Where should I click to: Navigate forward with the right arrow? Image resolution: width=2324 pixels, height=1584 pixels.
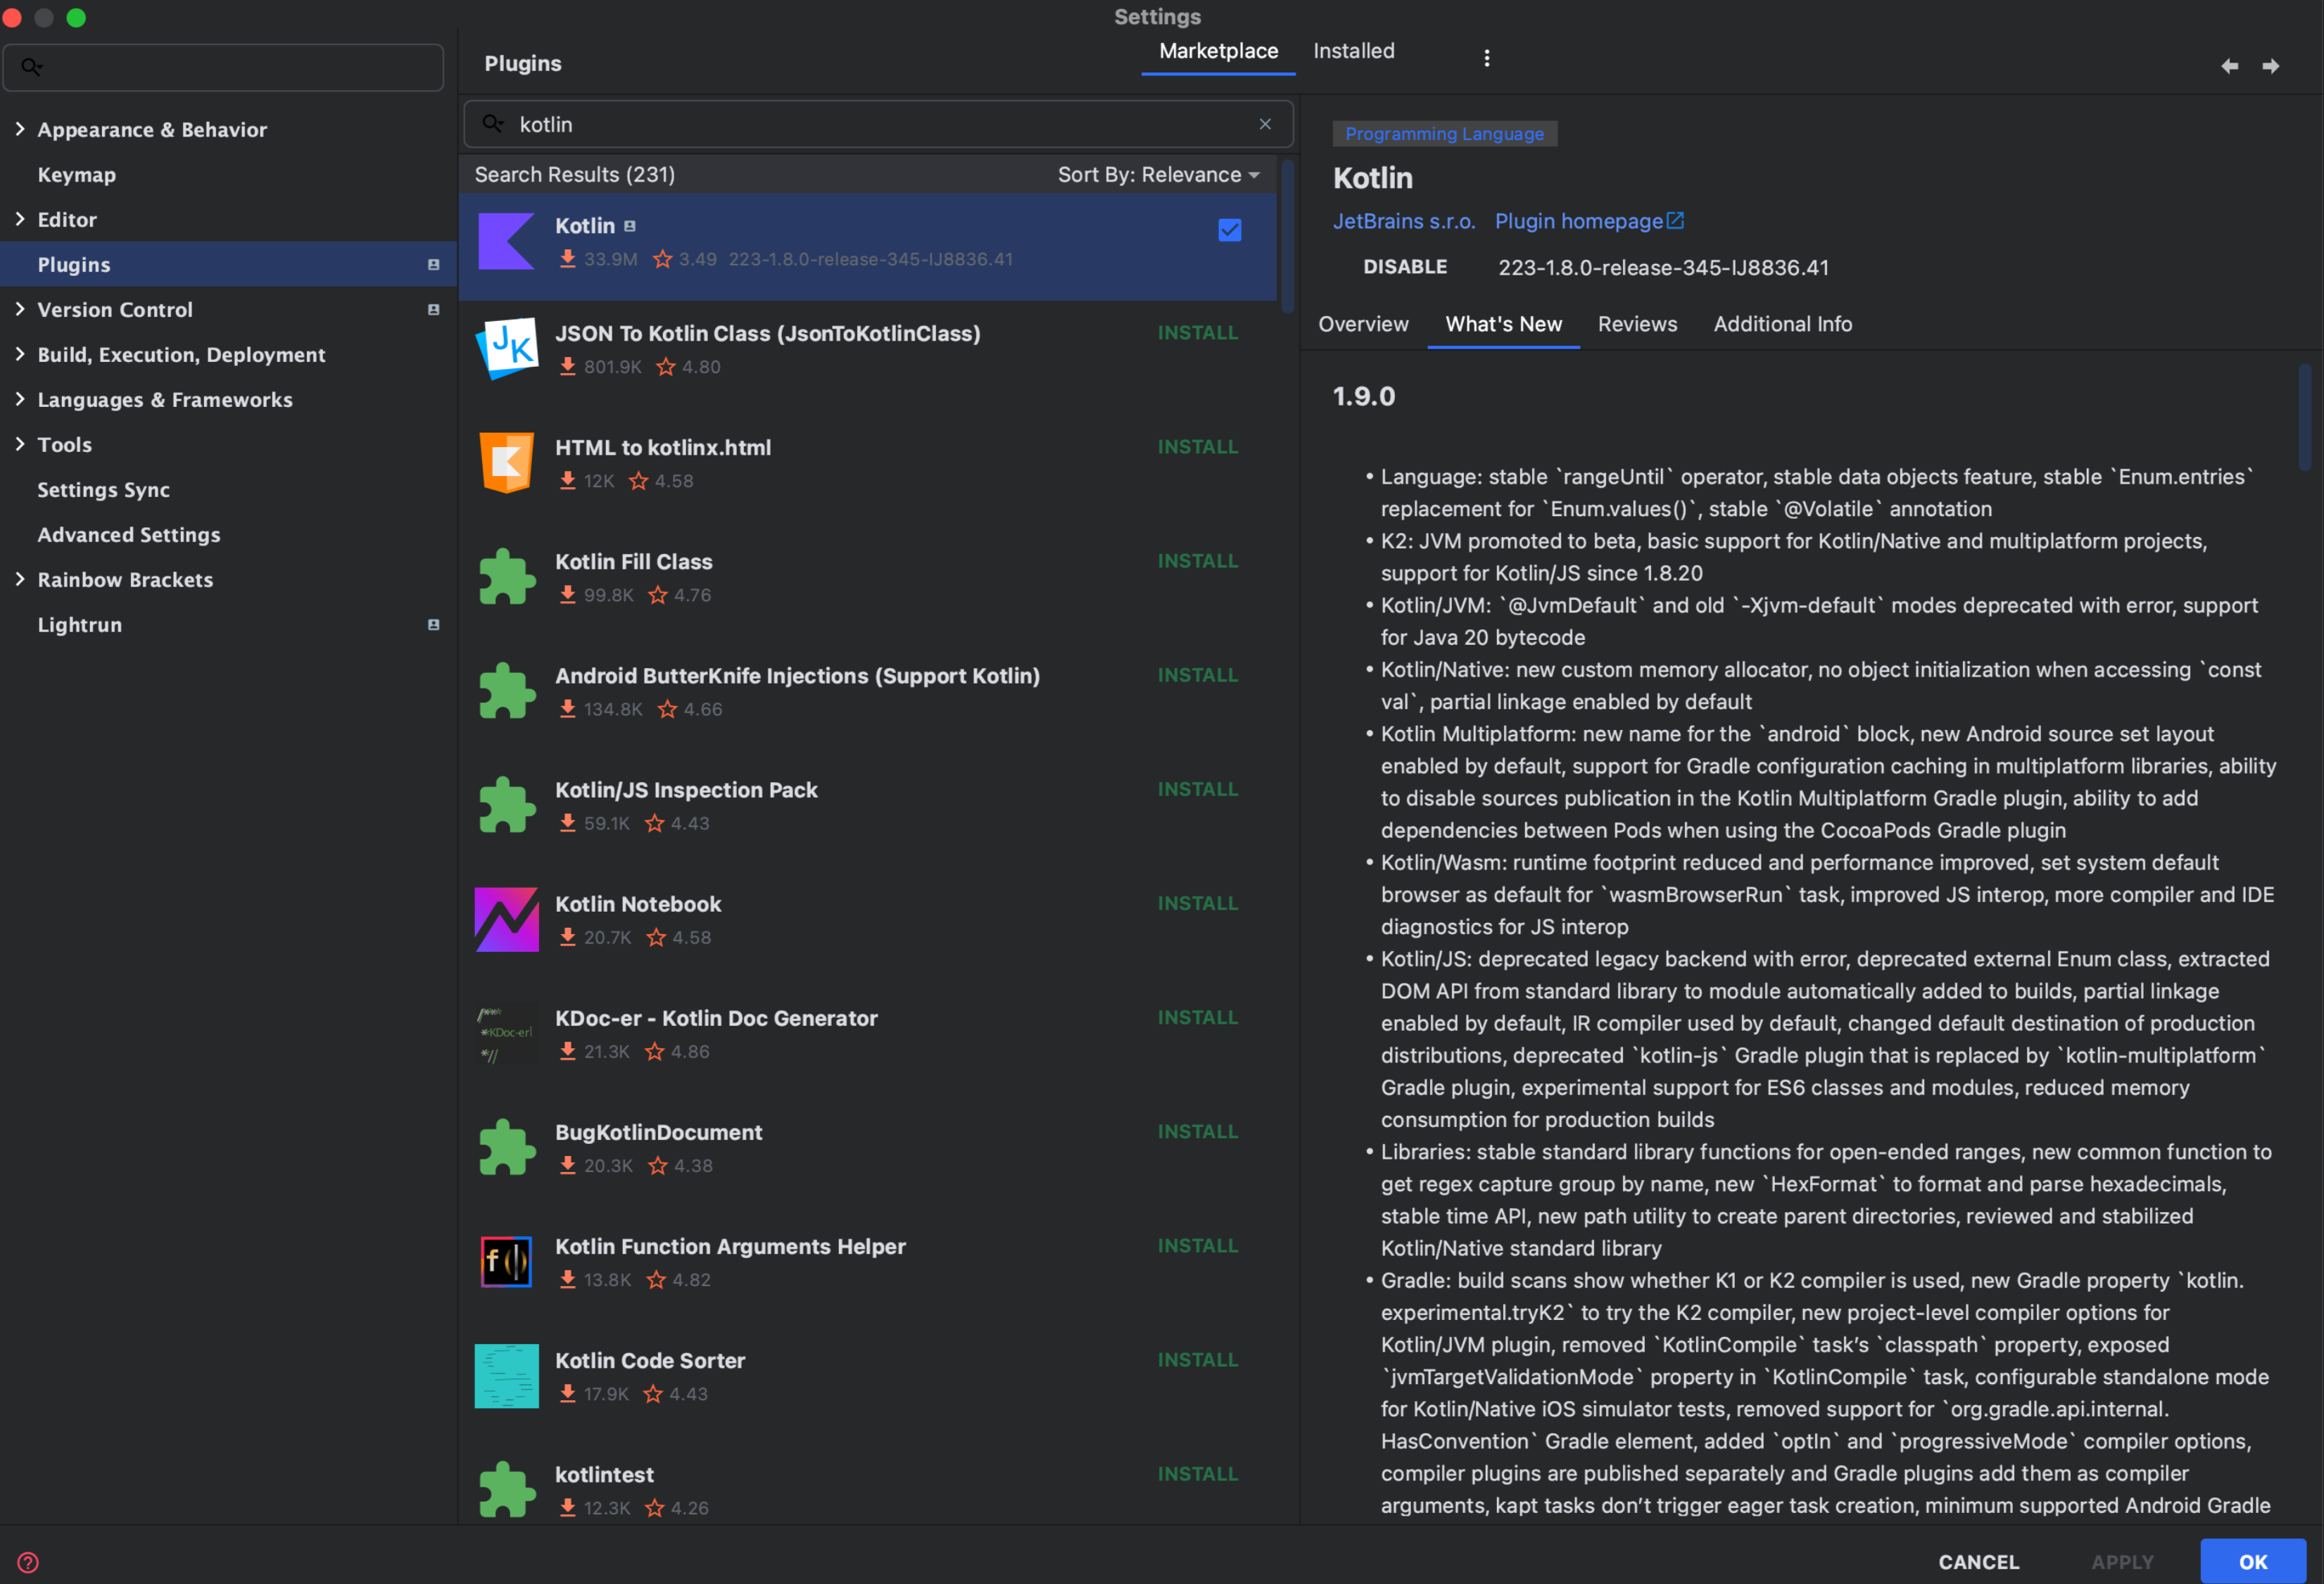pyautogui.click(x=2270, y=66)
